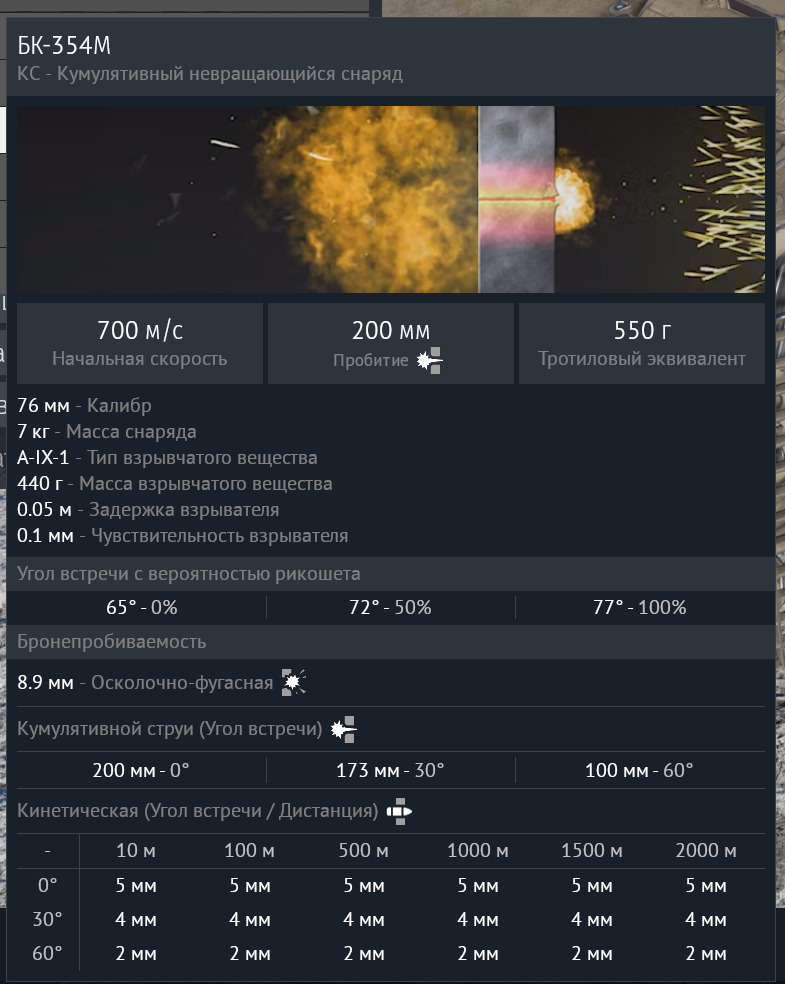Click the 100 мм - 60° cumulative value
Screen dimensions: 785x984
point(640,771)
